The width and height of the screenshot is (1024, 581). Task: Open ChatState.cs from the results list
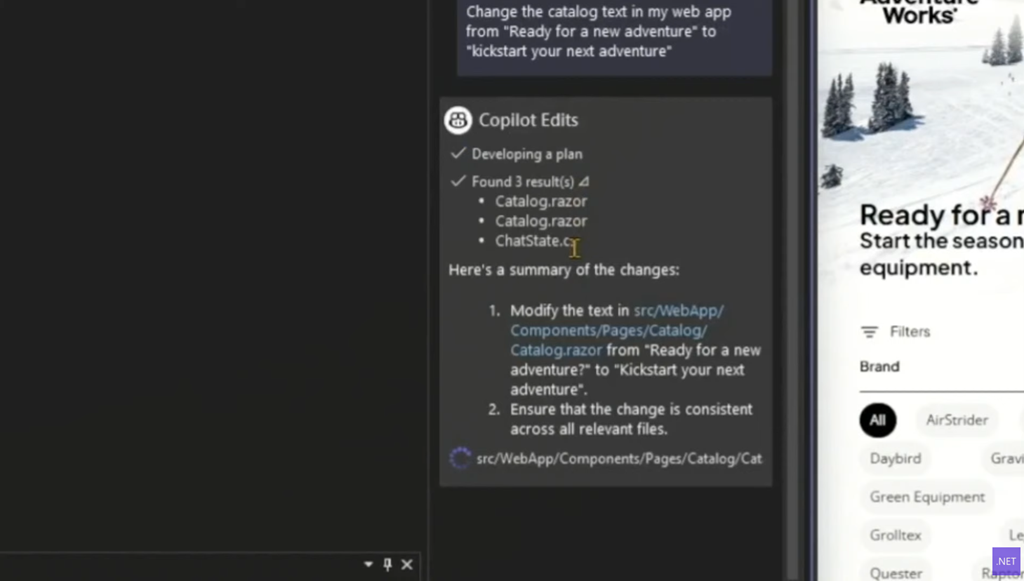click(534, 241)
